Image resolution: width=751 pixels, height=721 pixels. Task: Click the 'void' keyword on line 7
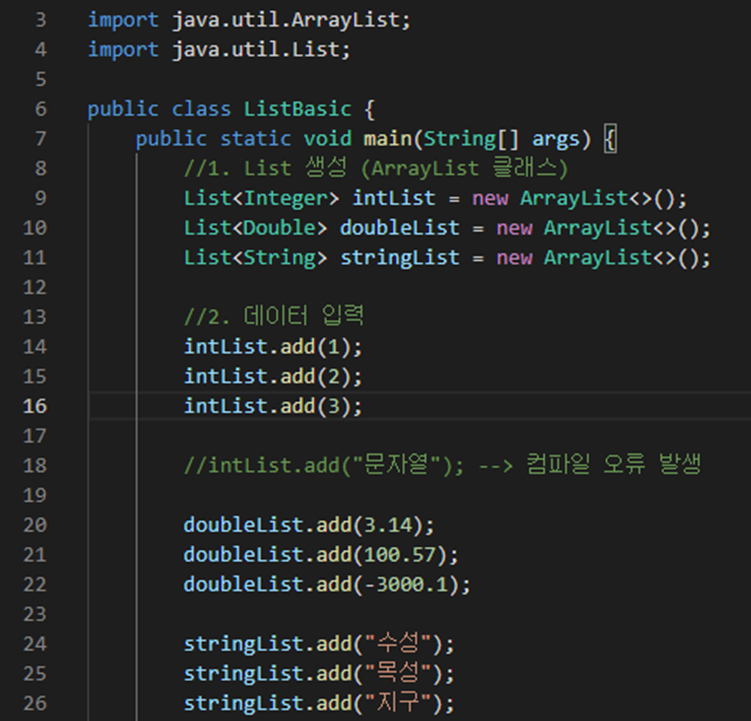click(328, 139)
